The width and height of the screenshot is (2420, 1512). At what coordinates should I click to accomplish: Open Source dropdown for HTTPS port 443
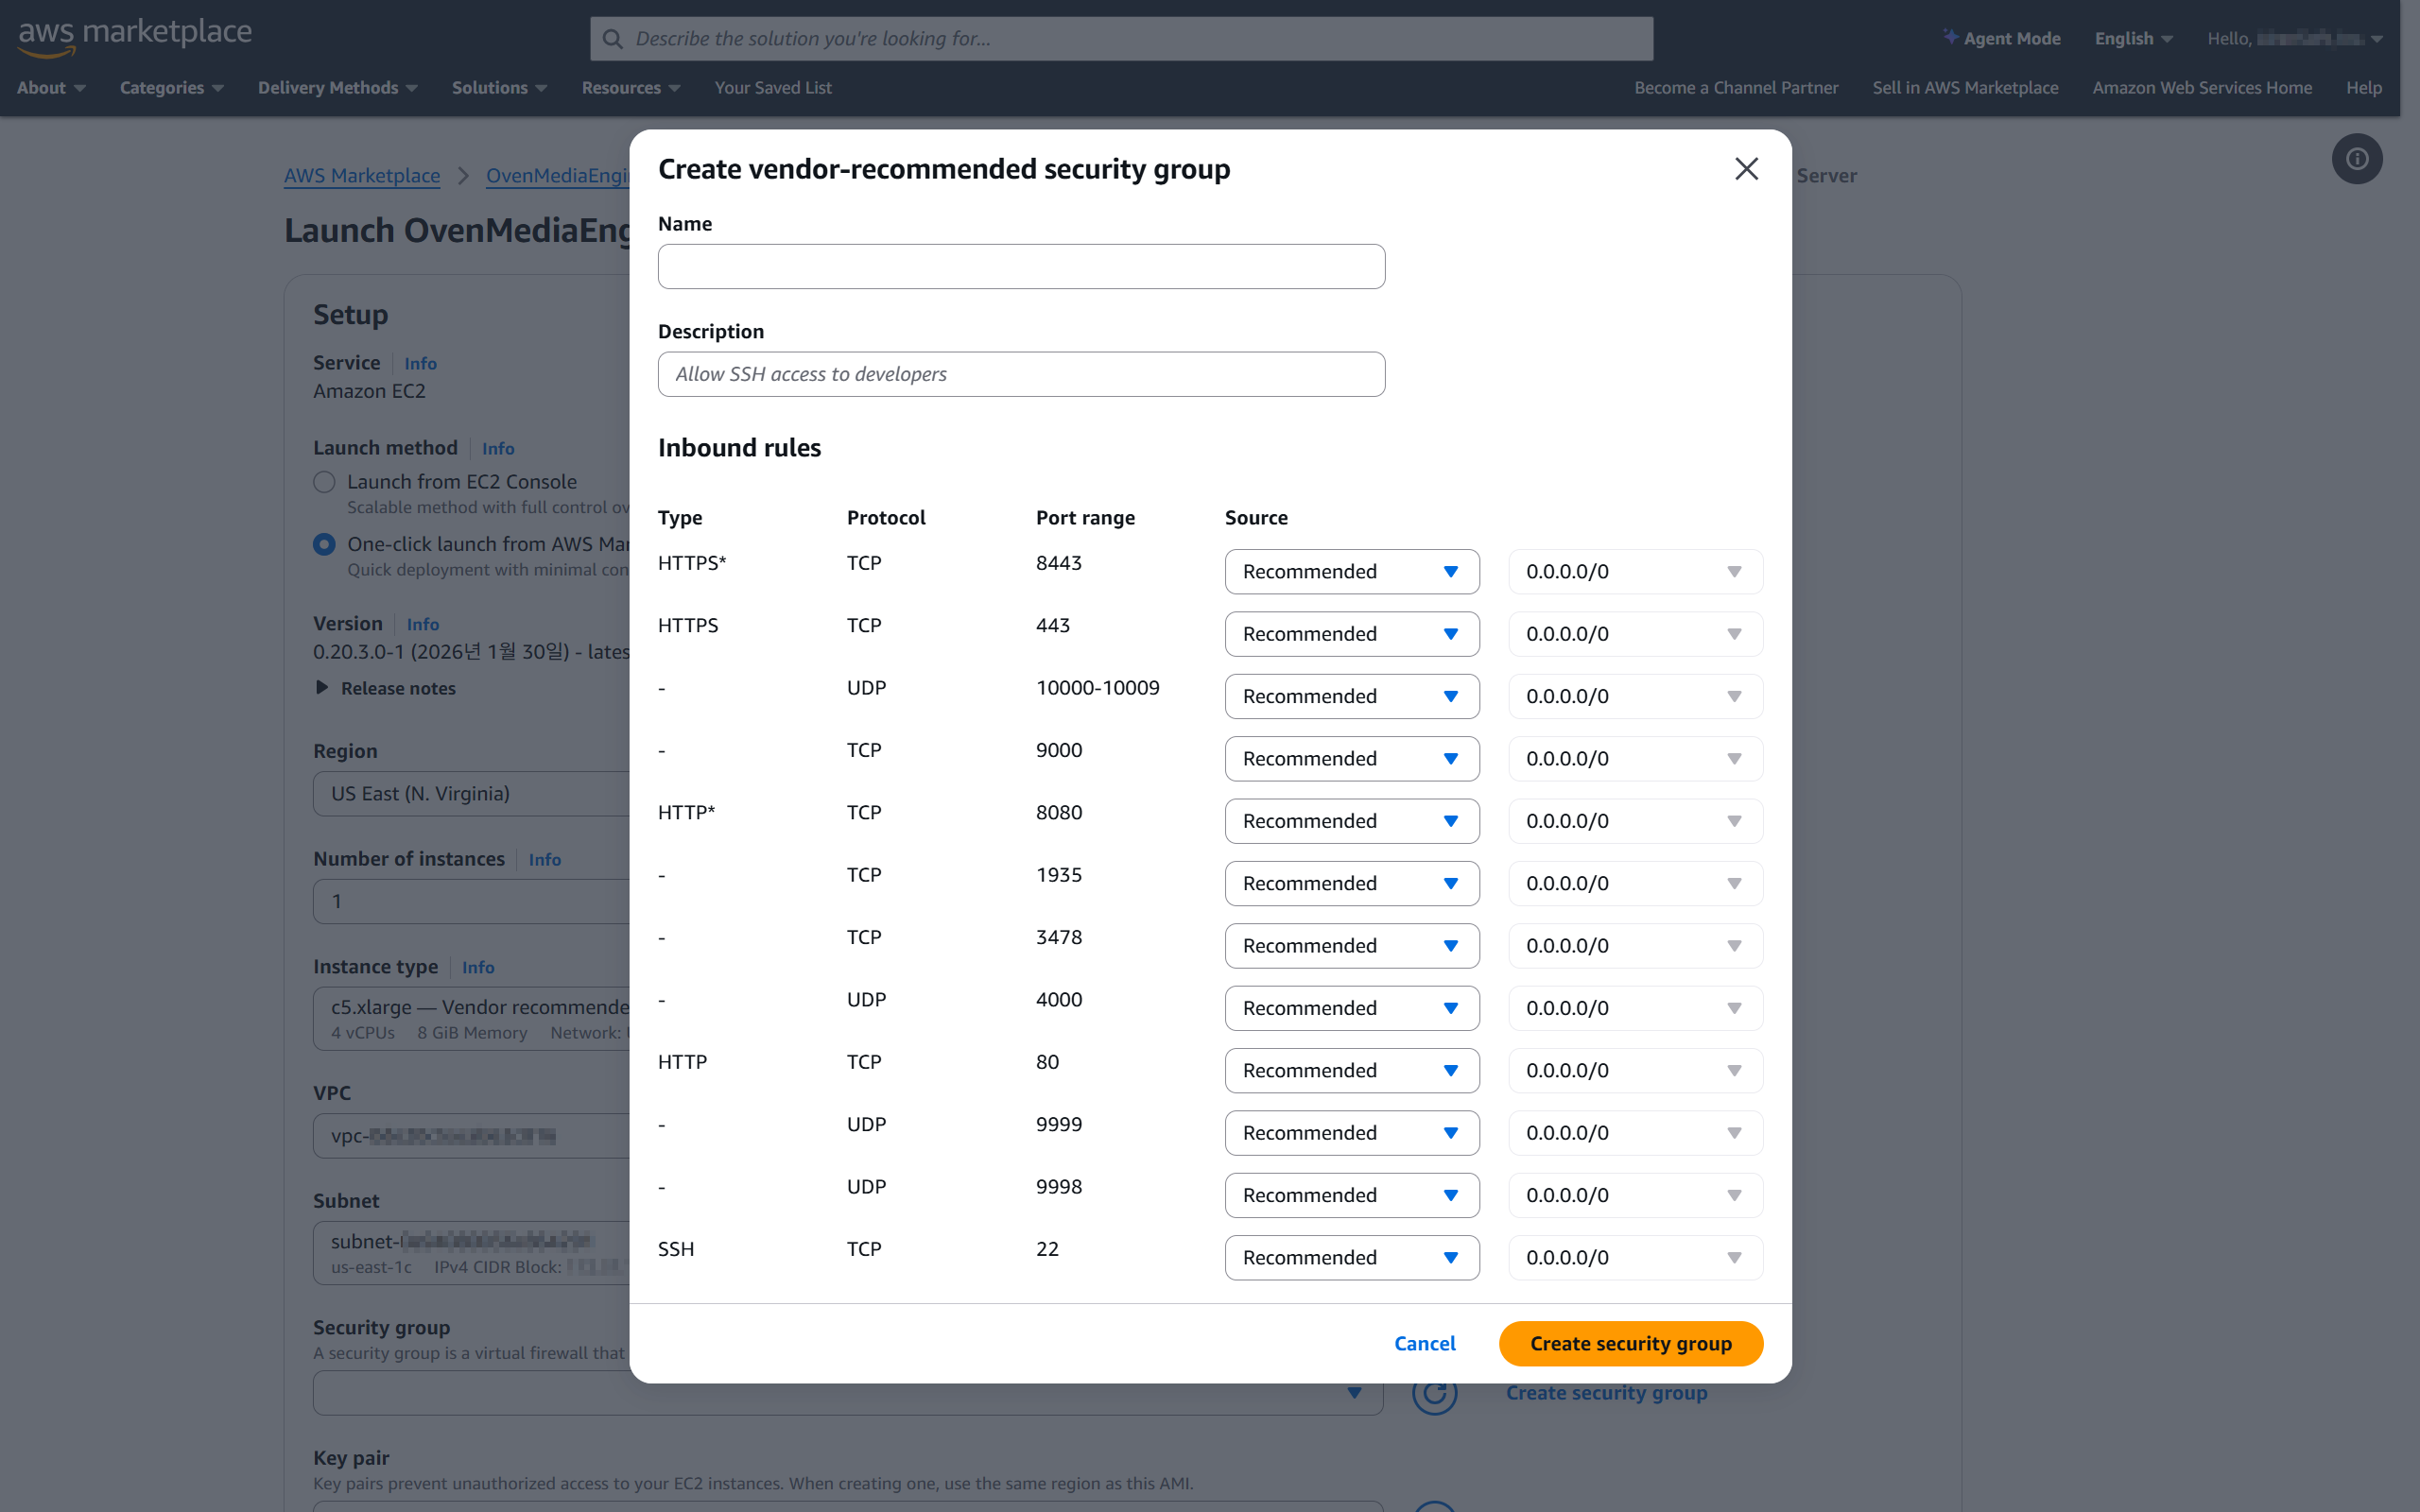[x=1351, y=634]
